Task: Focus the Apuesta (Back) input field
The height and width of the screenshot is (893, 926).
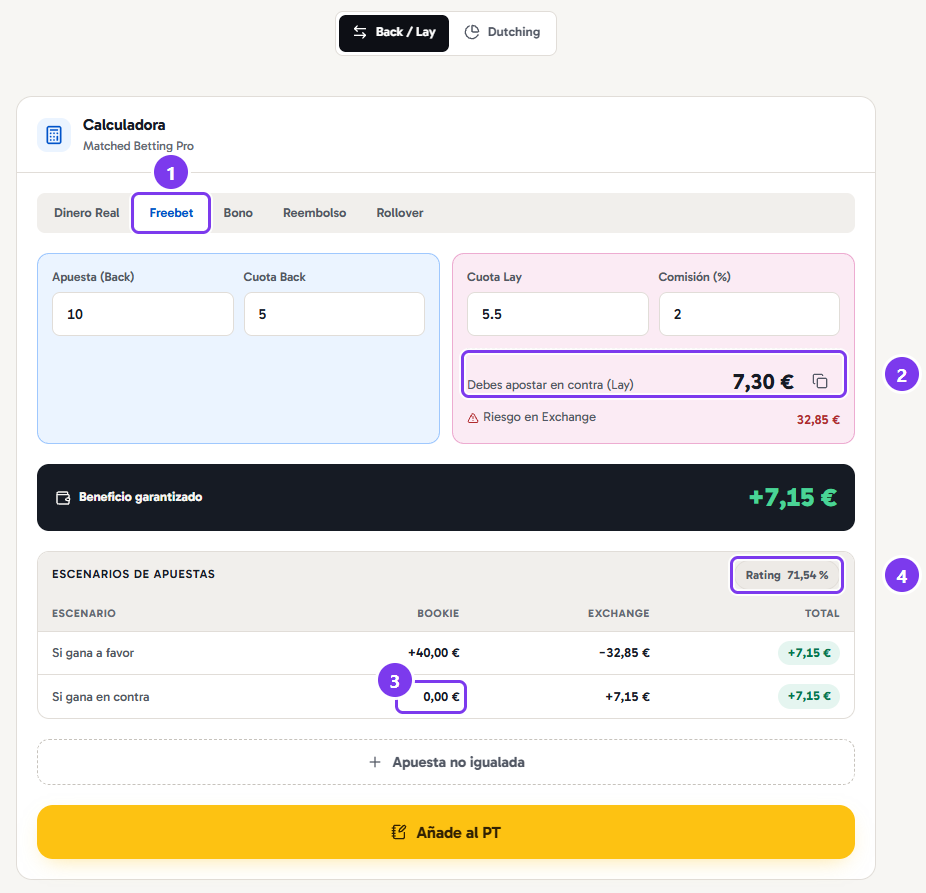Action: click(x=143, y=314)
